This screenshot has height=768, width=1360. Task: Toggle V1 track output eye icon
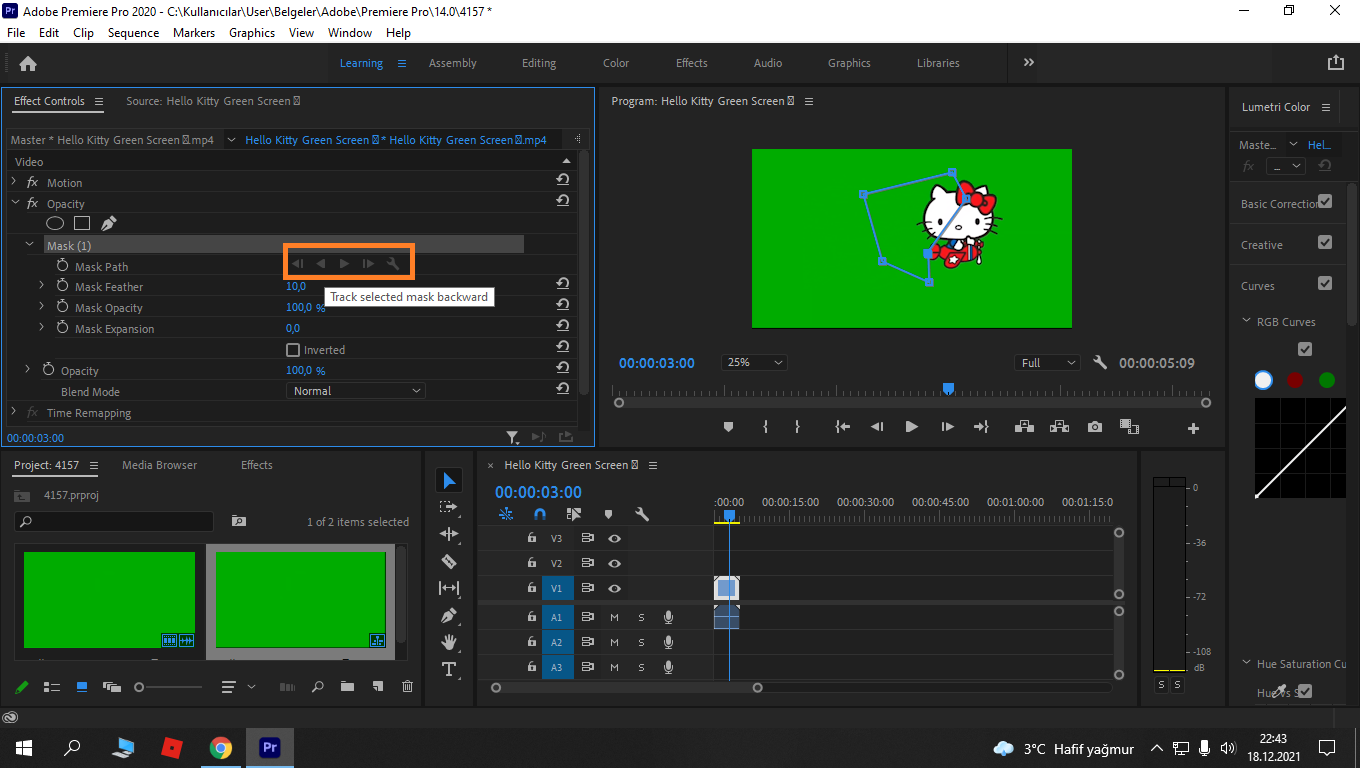point(615,589)
